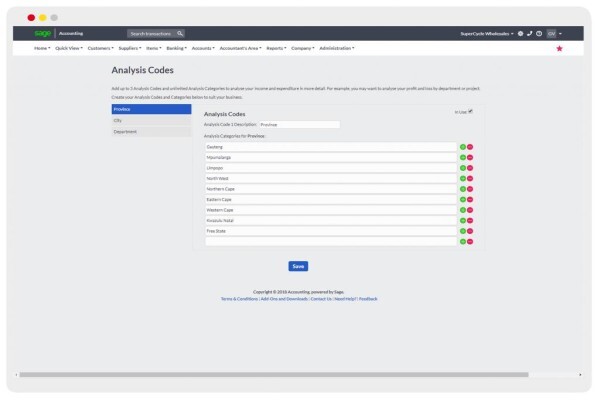The image size is (600, 400).
Task: Open the Quick View dropdown menu
Action: (x=69, y=48)
